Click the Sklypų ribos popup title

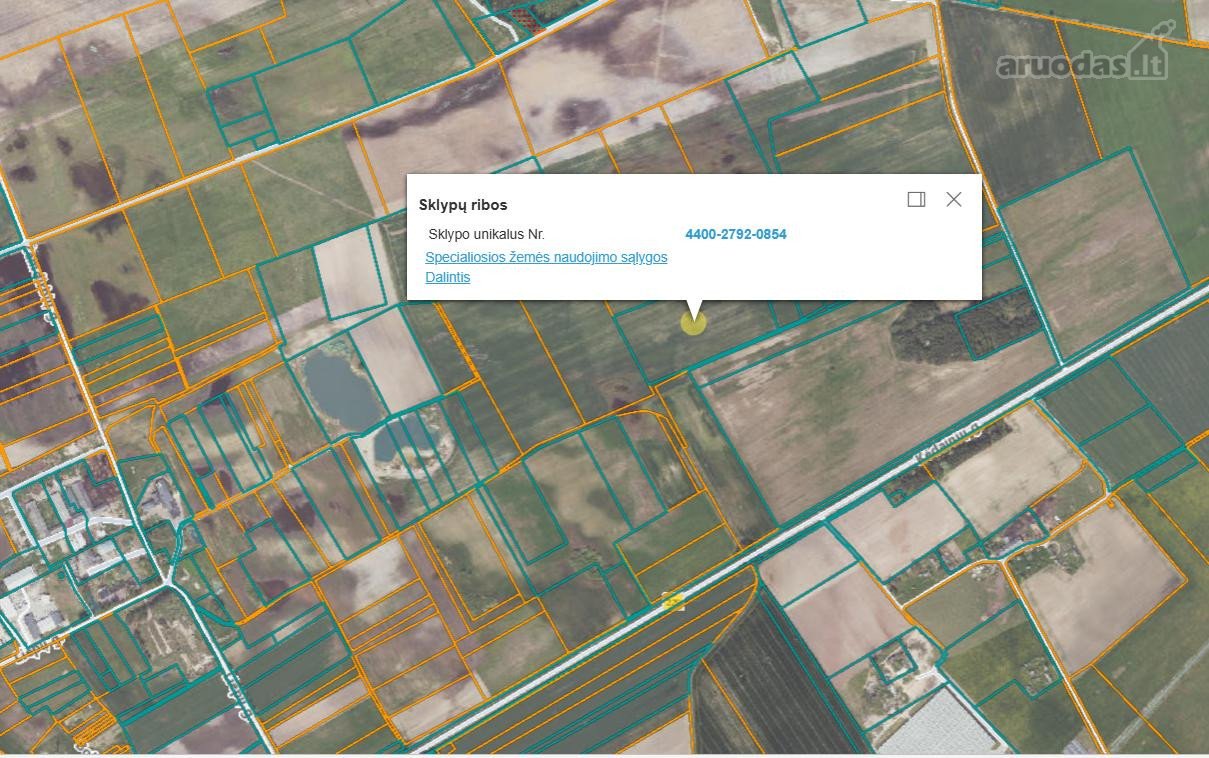pyautogui.click(x=463, y=205)
